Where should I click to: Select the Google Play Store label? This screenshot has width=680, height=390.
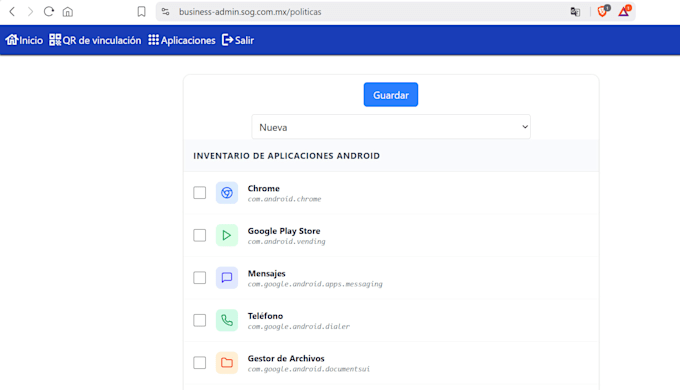(284, 231)
